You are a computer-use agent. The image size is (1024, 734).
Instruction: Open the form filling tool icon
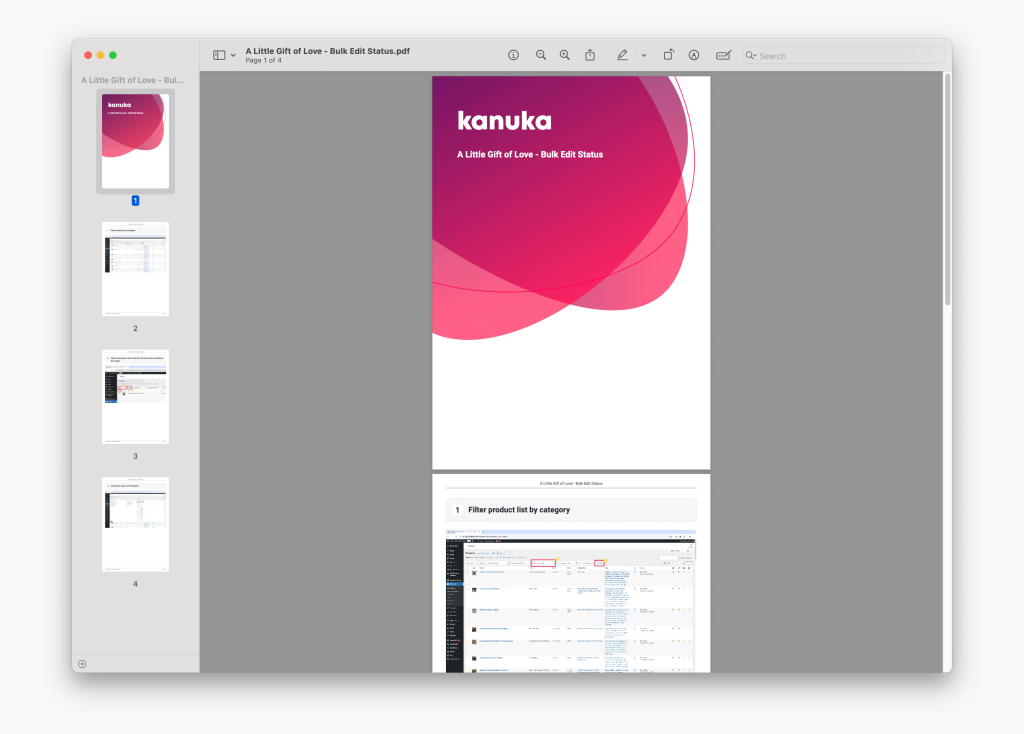(723, 56)
